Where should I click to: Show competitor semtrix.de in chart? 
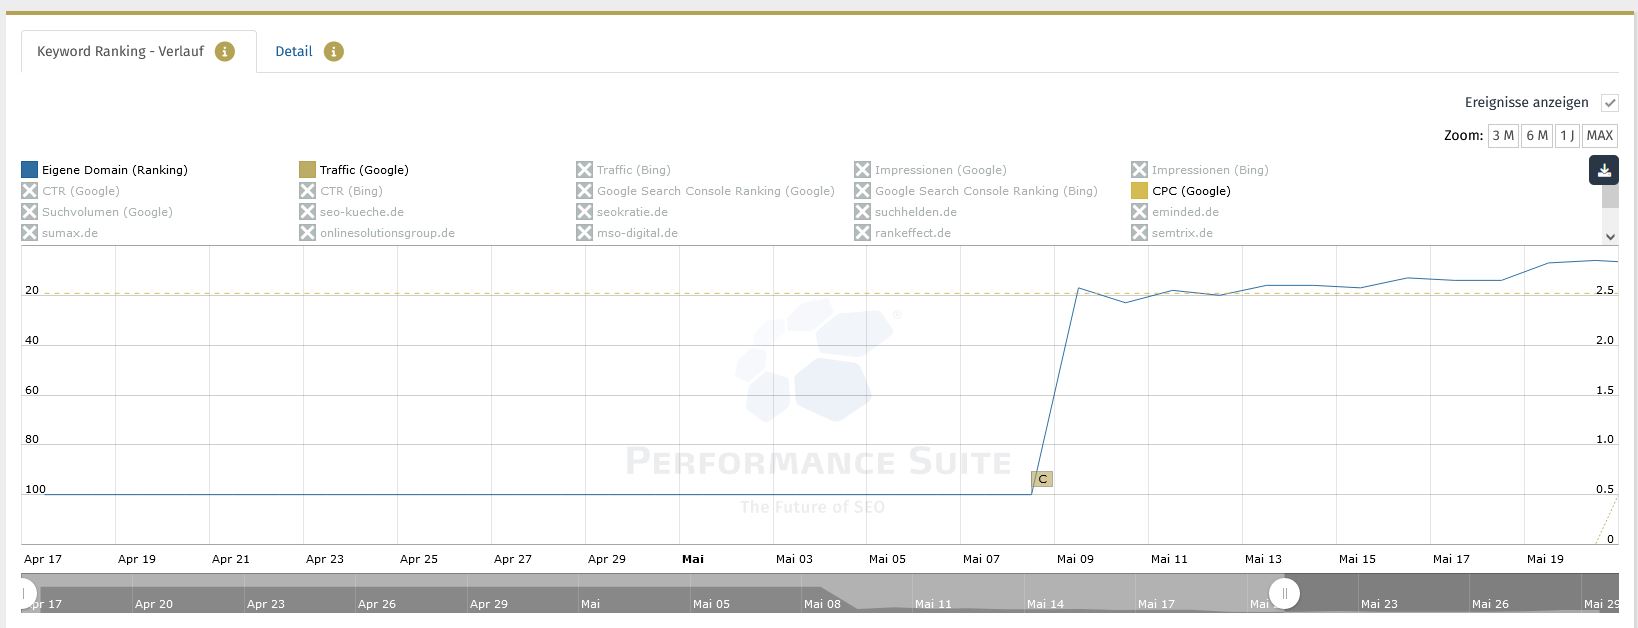coord(1172,233)
